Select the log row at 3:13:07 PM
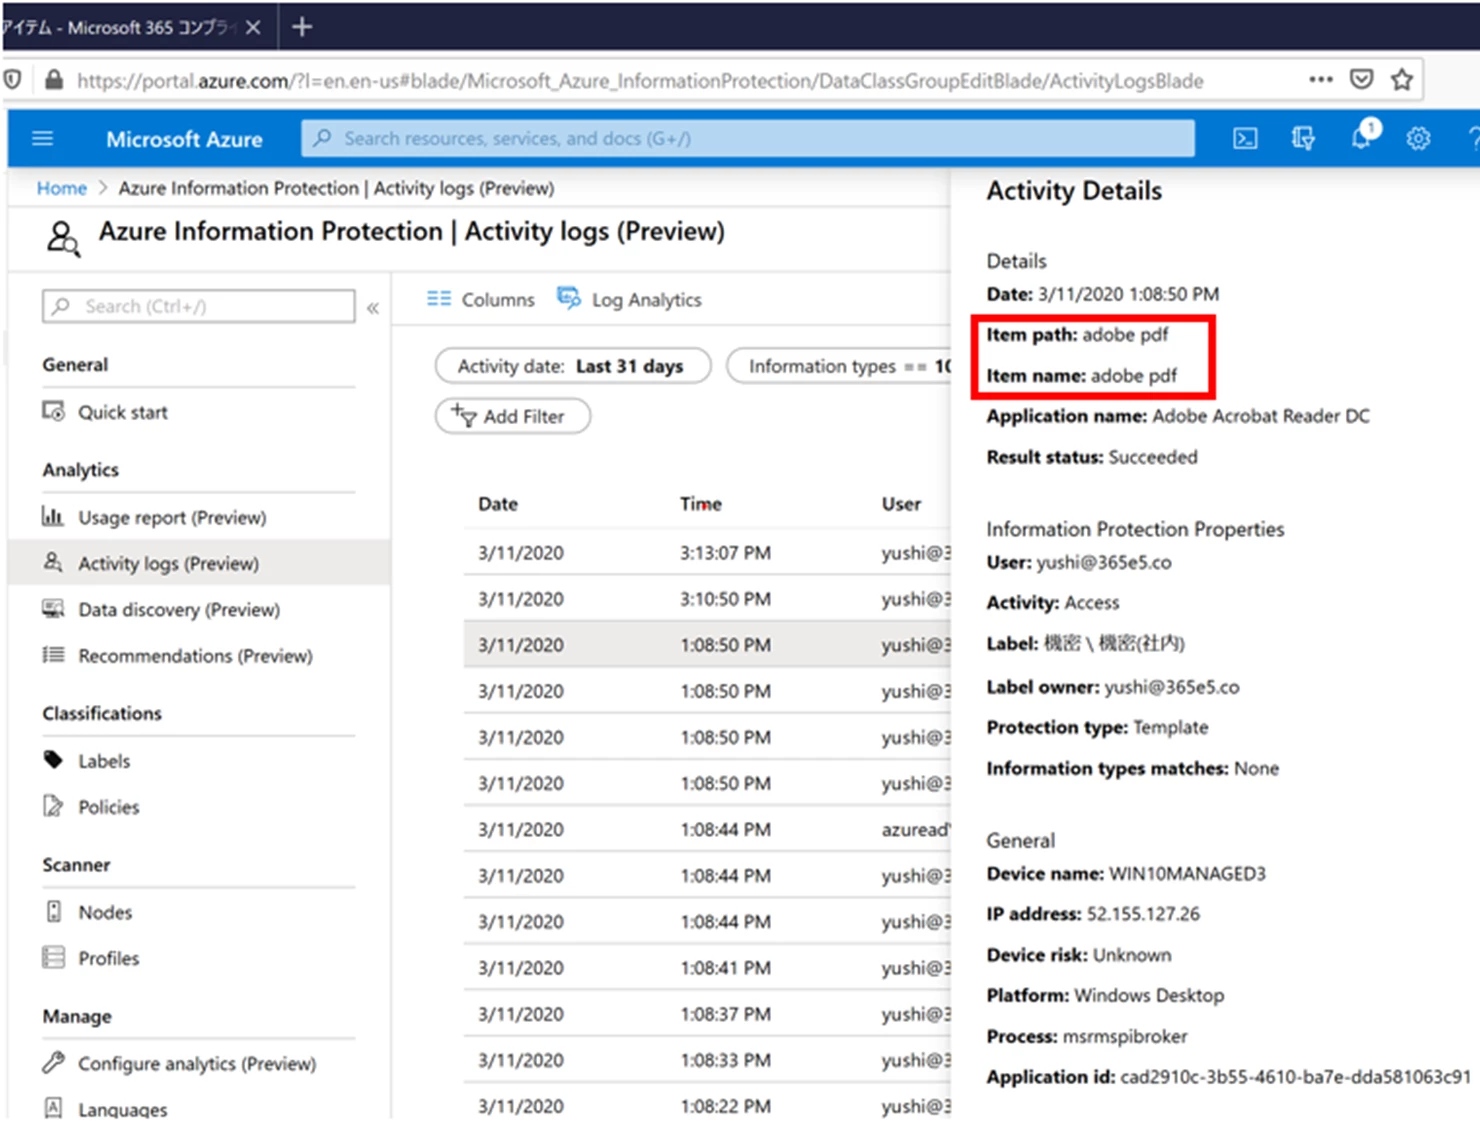Screen dimensions: 1480x1134 tap(707, 553)
